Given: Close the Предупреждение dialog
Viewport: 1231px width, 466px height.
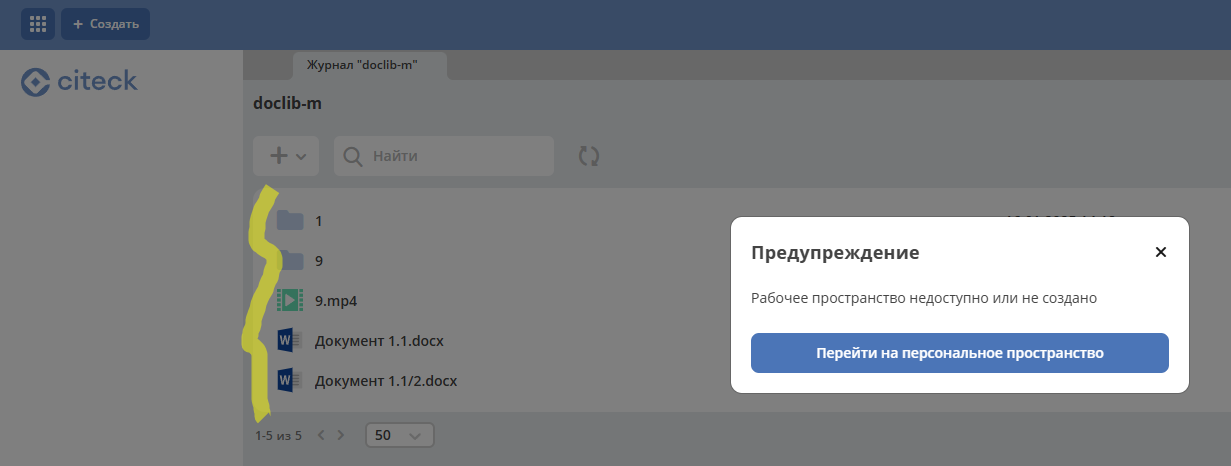Looking at the screenshot, I should [x=1161, y=252].
